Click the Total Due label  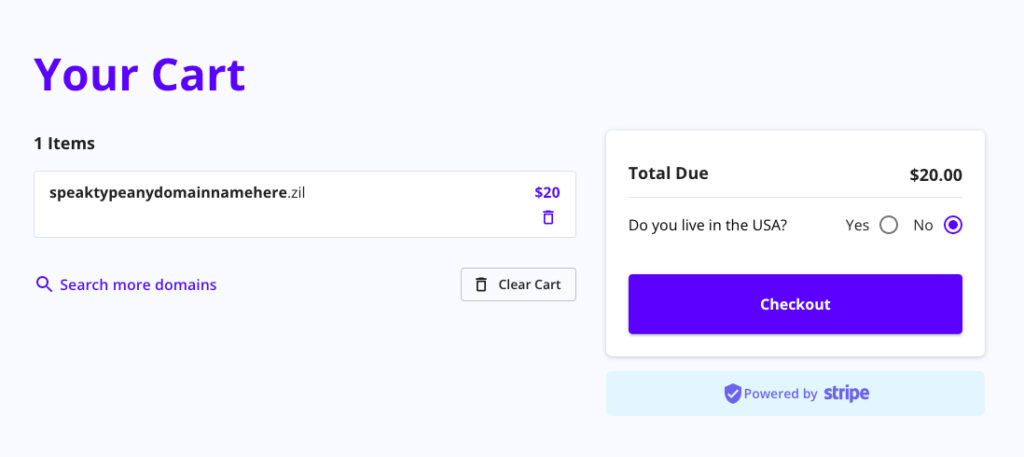point(668,173)
